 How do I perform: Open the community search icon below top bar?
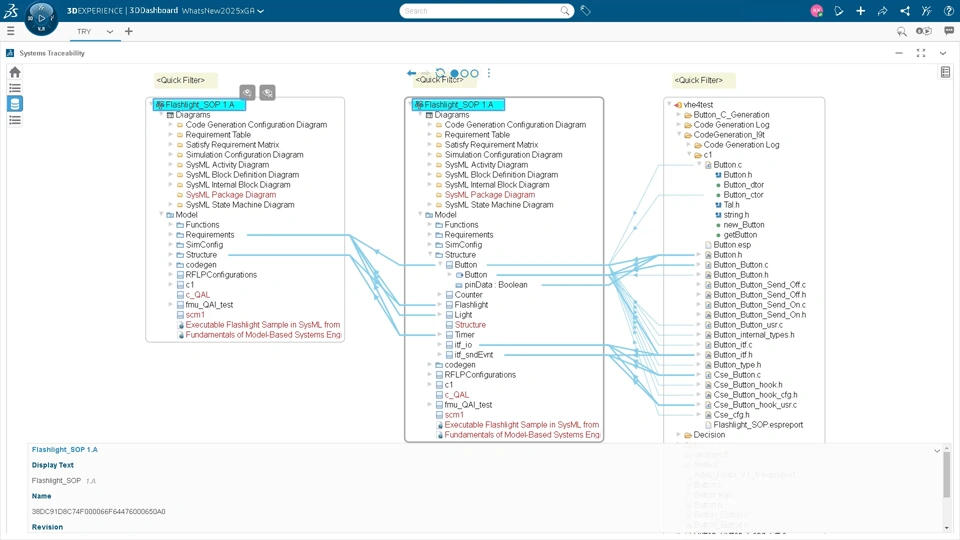coord(901,31)
